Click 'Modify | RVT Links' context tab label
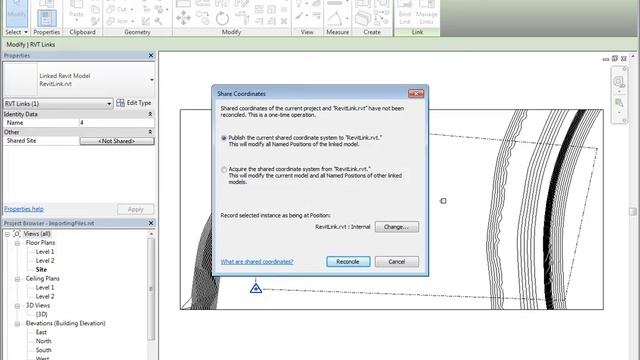Screen dimensions: 640x360 tap(31, 44)
